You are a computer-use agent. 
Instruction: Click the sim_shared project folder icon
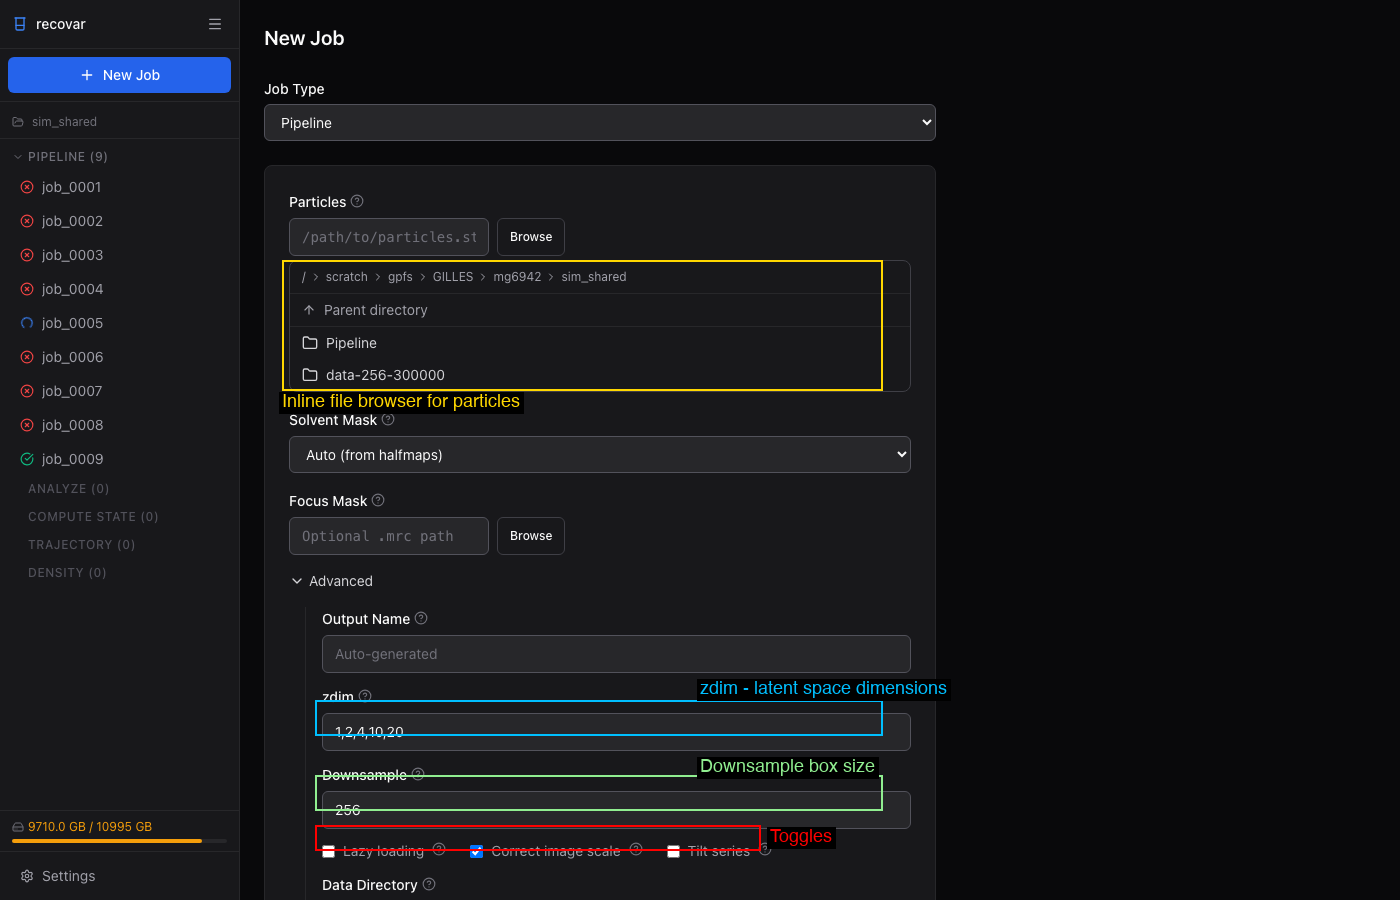coord(18,122)
